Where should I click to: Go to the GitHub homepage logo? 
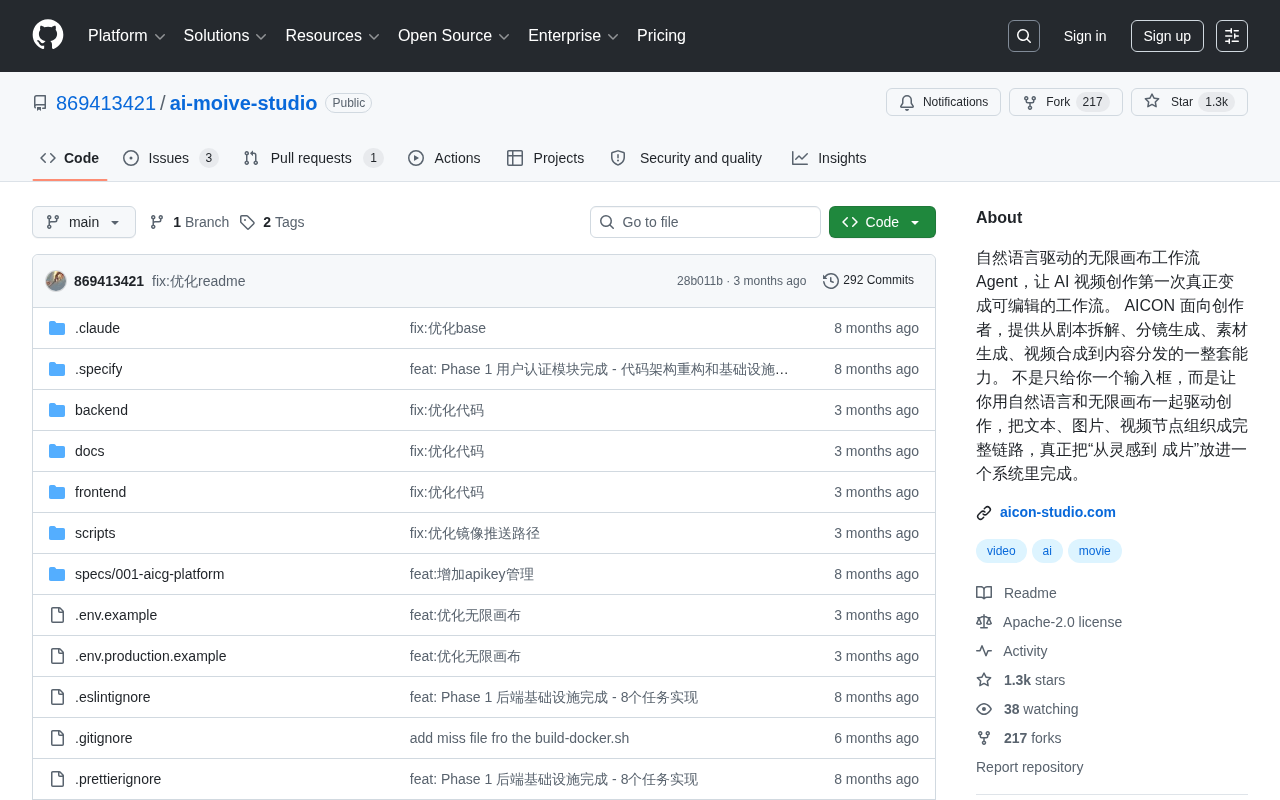[48, 35]
